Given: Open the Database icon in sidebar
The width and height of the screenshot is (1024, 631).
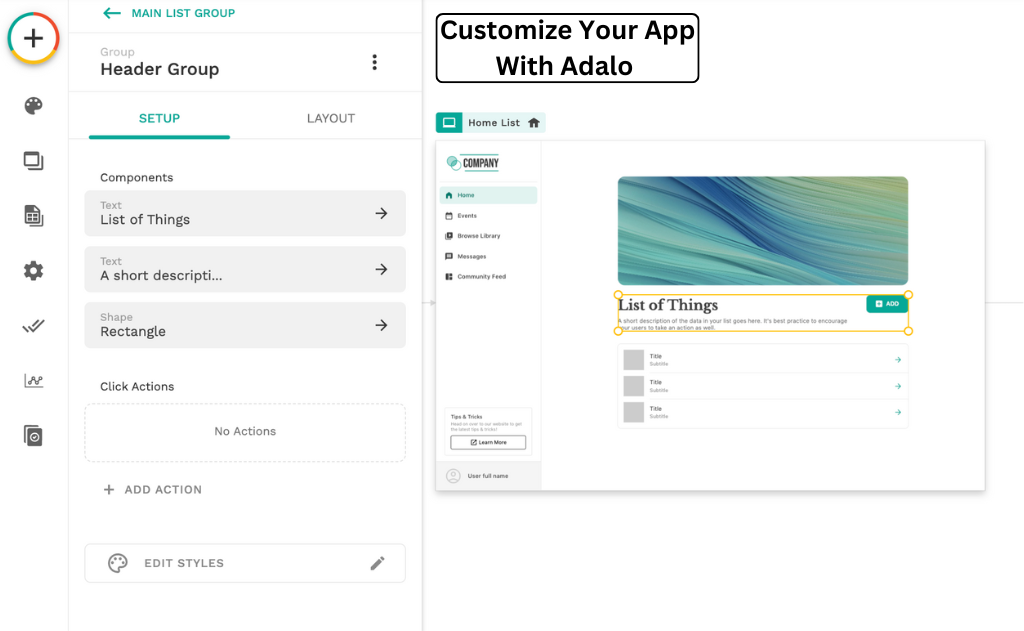Looking at the screenshot, I should [34, 216].
